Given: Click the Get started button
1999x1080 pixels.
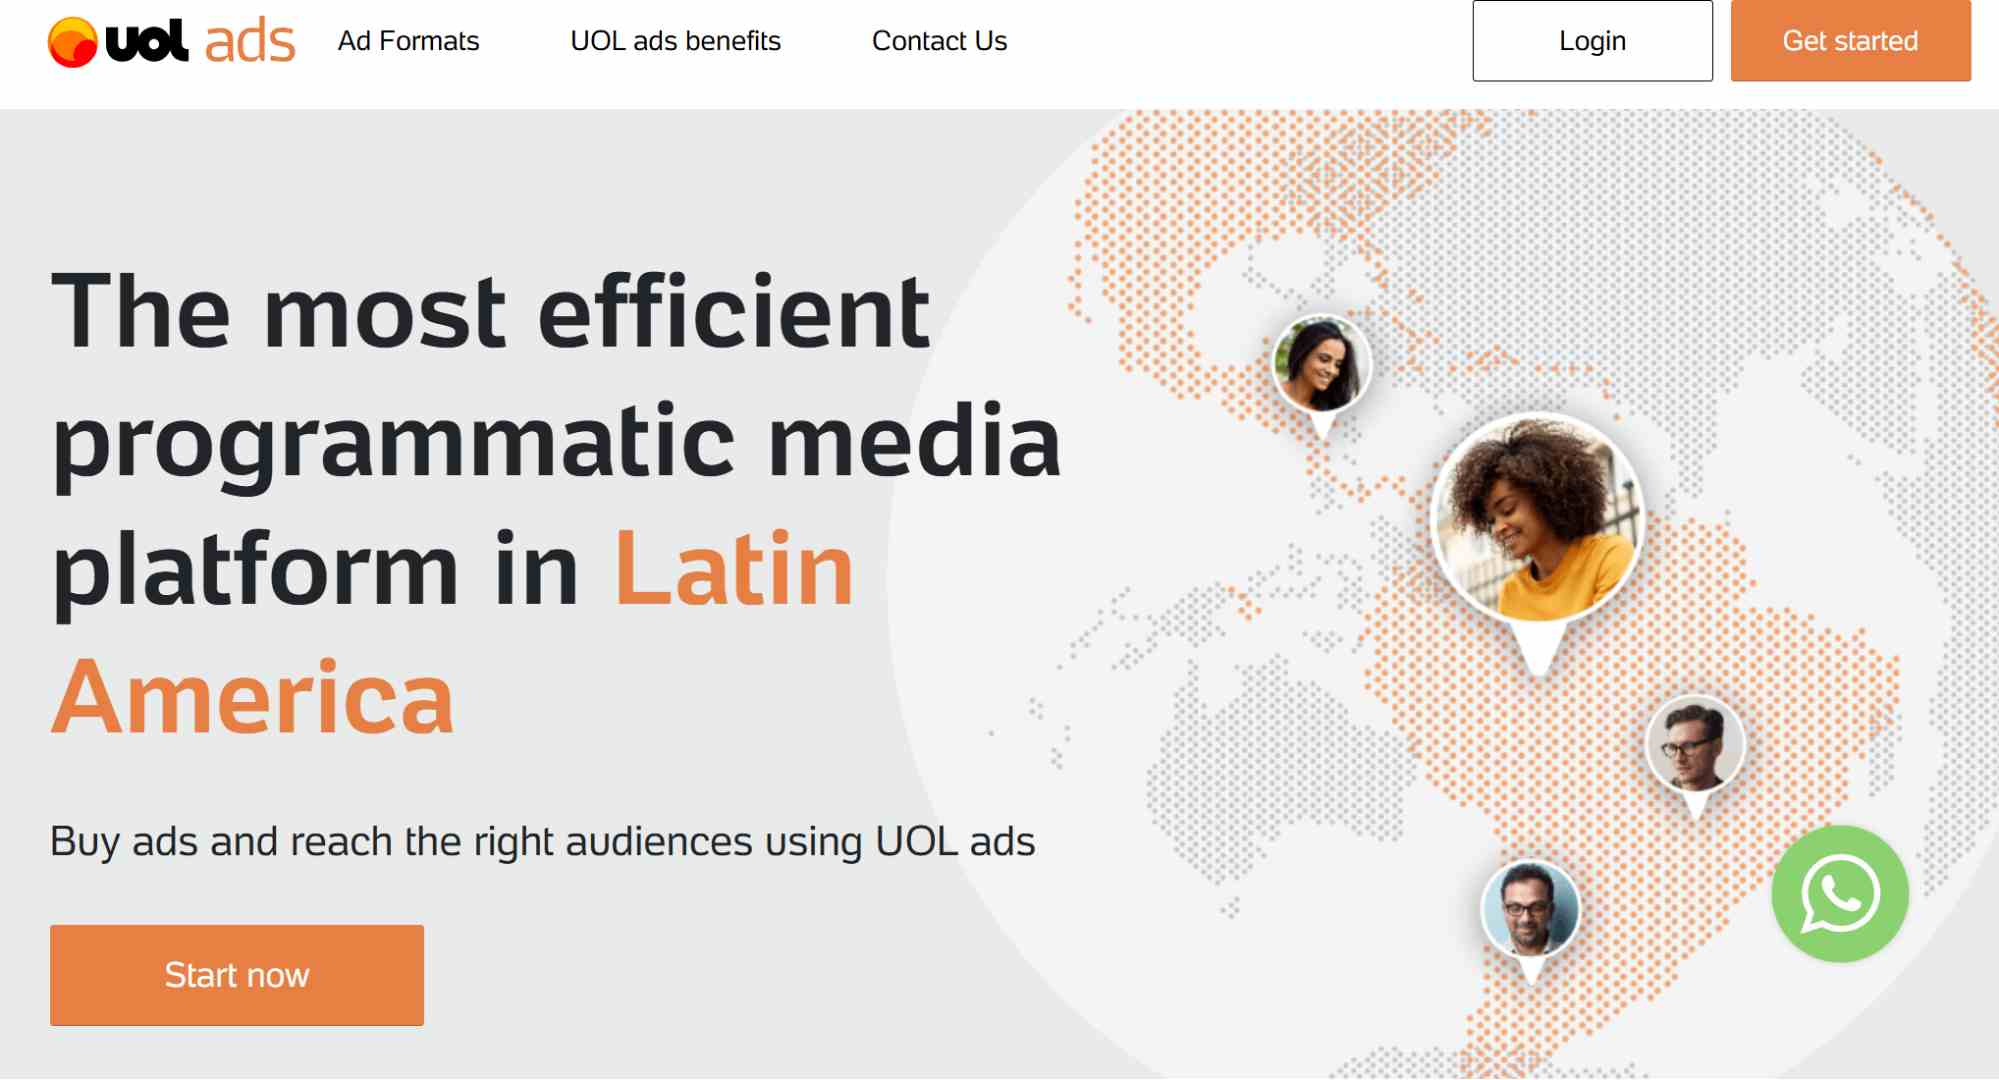Looking at the screenshot, I should pos(1850,41).
